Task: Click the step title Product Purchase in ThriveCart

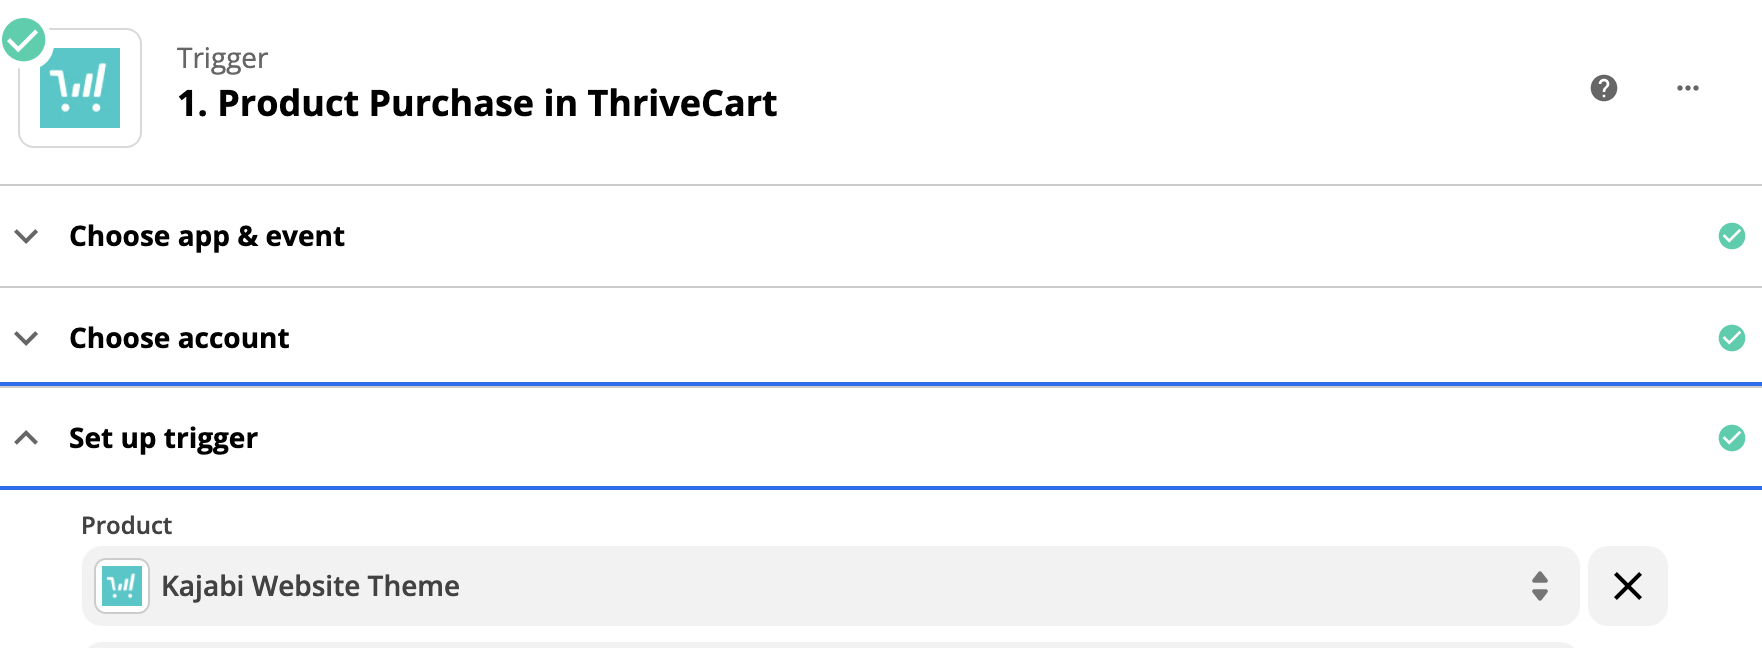Action: tap(477, 103)
